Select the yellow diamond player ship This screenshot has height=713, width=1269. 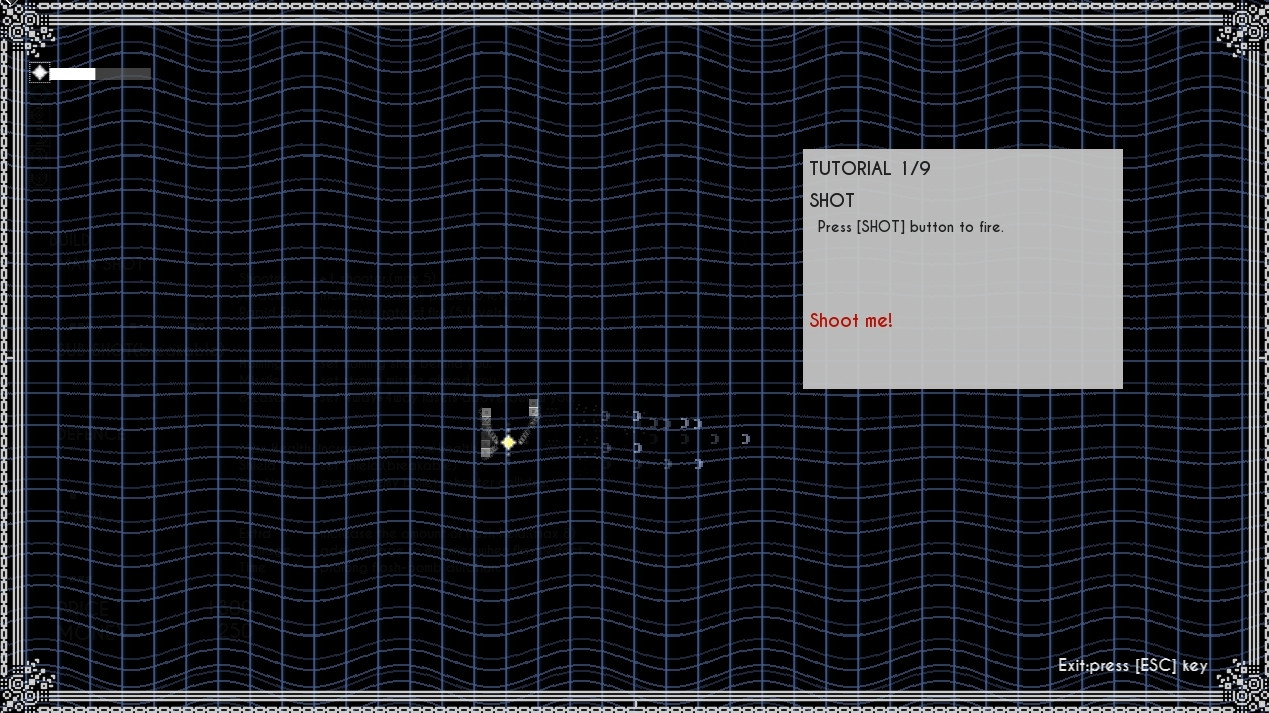click(x=509, y=441)
